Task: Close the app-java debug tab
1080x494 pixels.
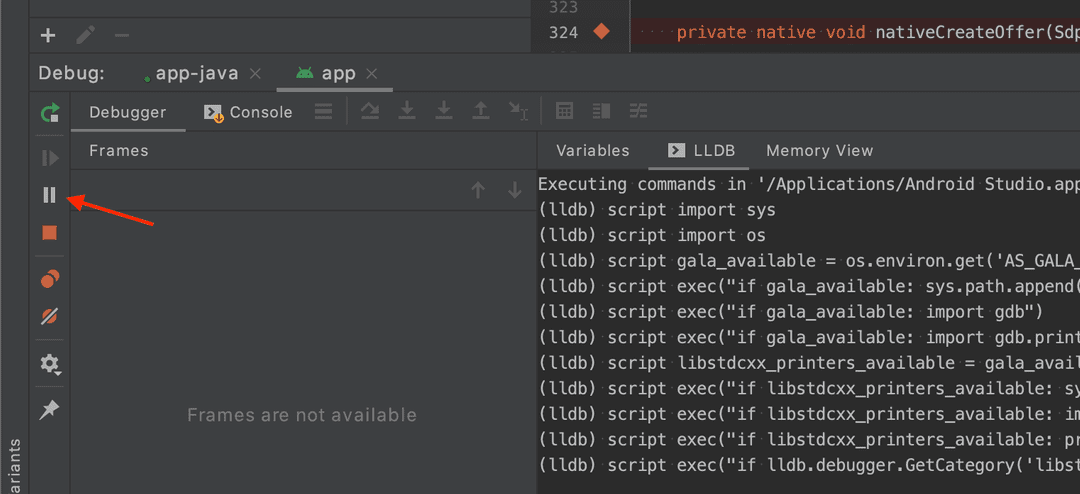Action: pyautogui.click(x=255, y=73)
